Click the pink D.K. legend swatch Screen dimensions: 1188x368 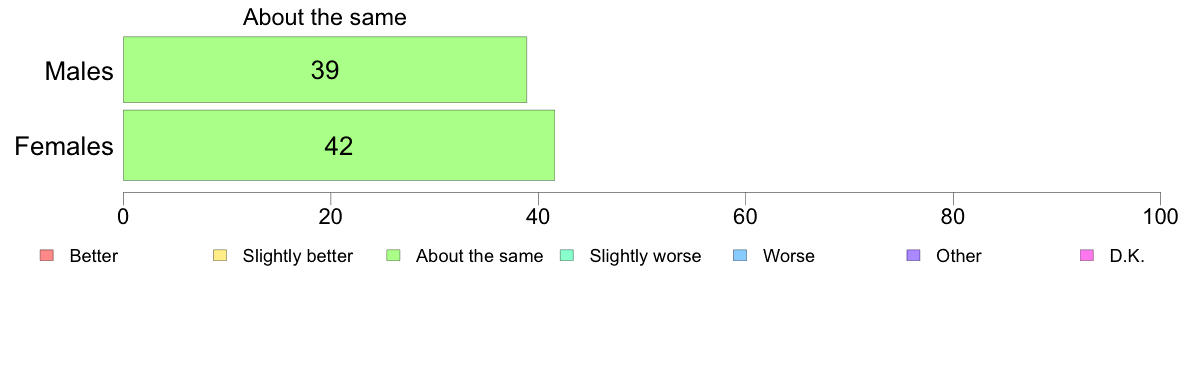1086,256
